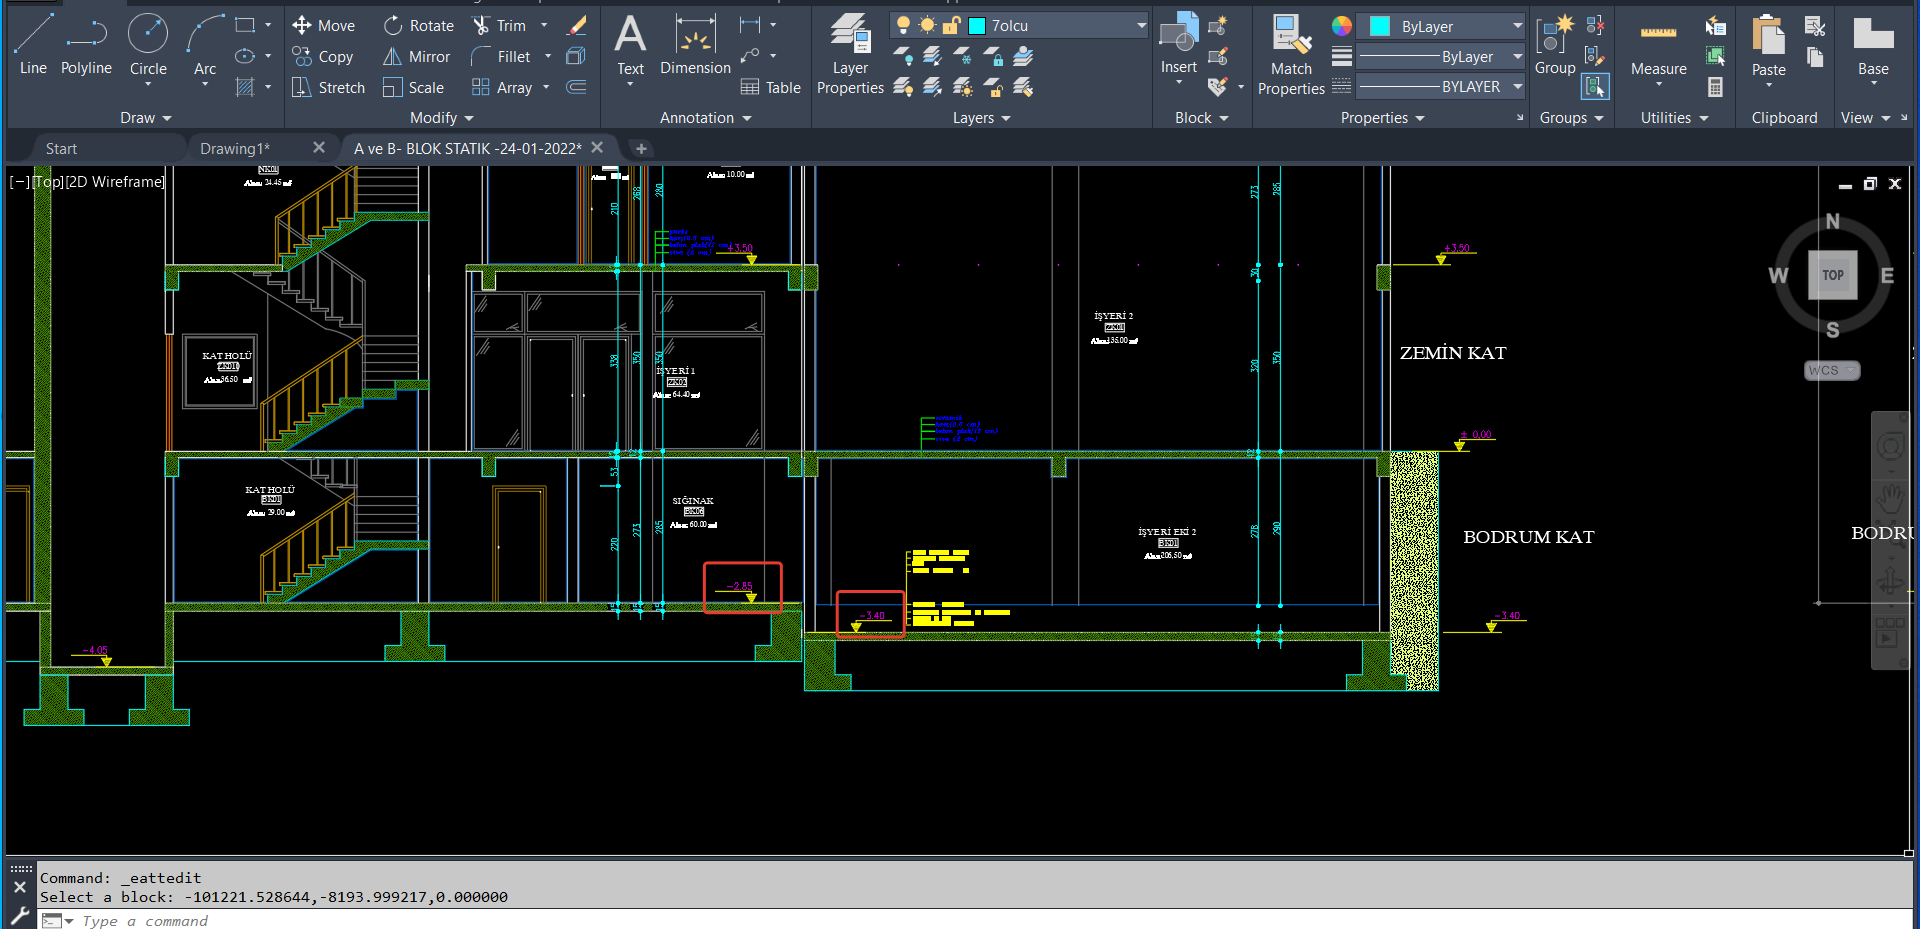Toggle layer on/off lightbulb for 7olcu
This screenshot has width=1920, height=929.
(x=903, y=25)
